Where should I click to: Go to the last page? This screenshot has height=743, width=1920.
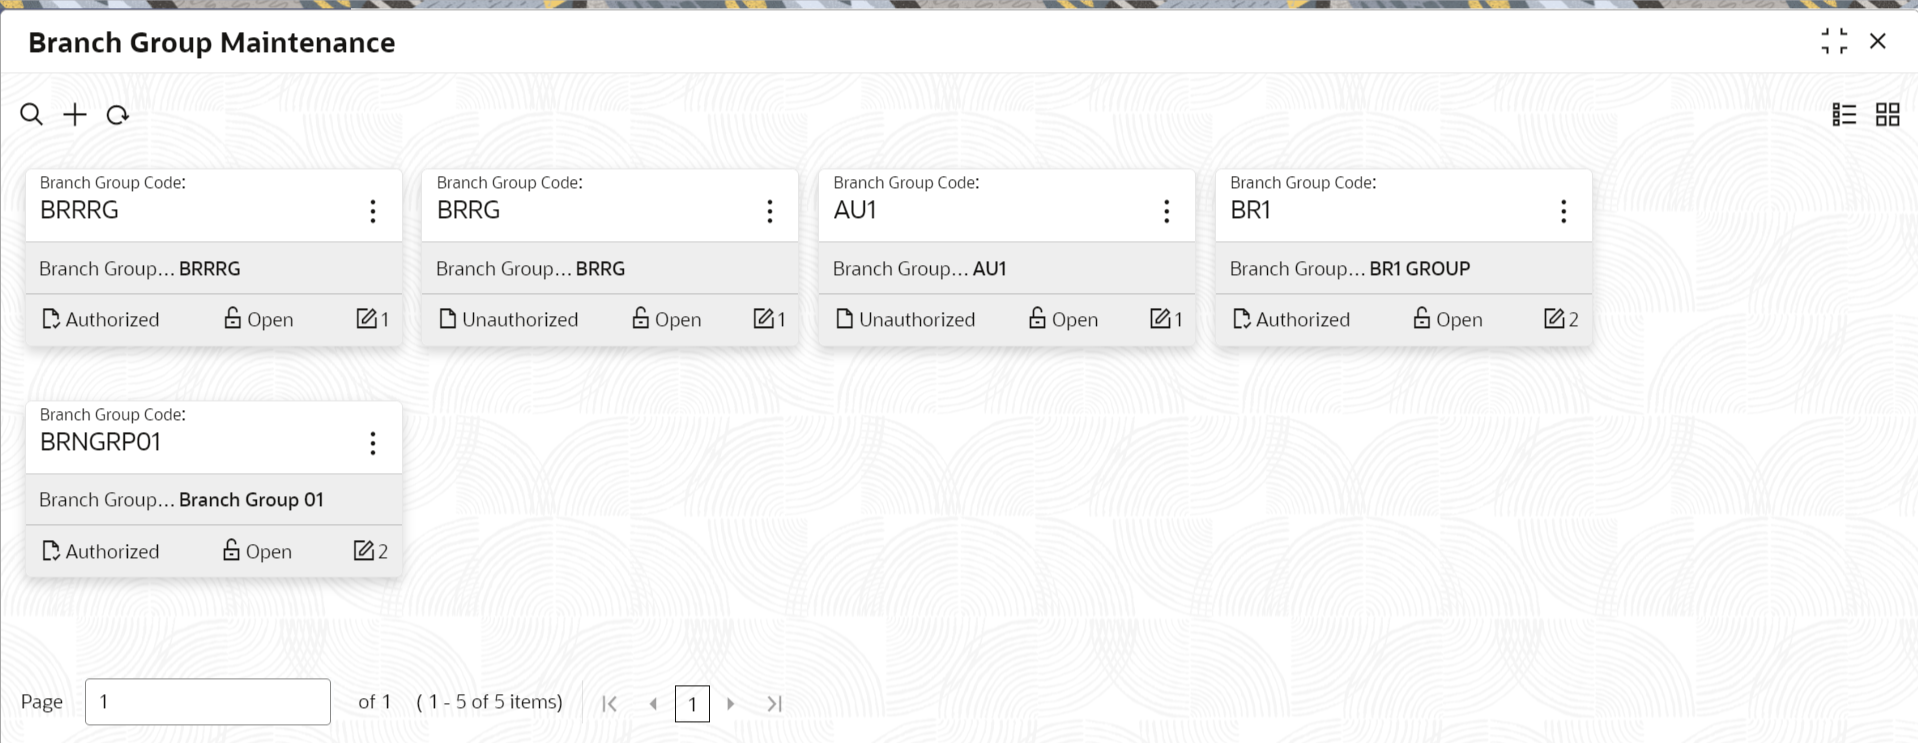click(774, 704)
